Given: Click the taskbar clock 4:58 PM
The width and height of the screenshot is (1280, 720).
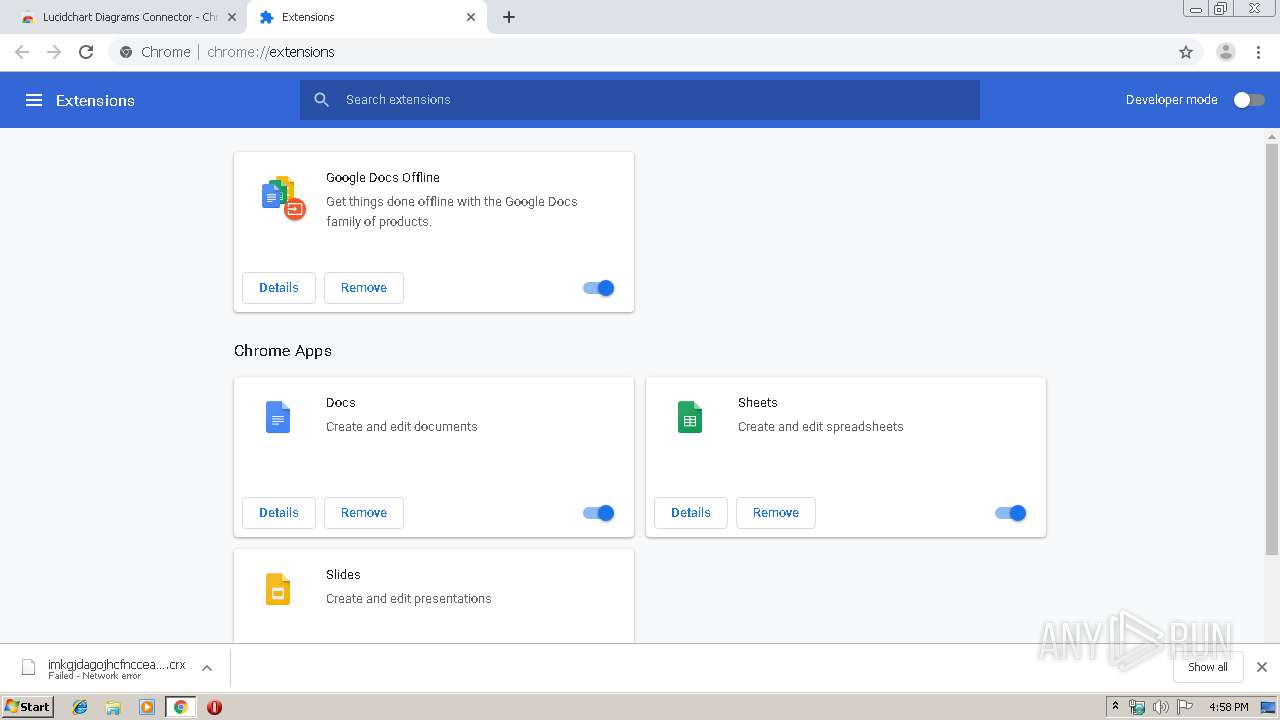Looking at the screenshot, I should [x=1229, y=707].
